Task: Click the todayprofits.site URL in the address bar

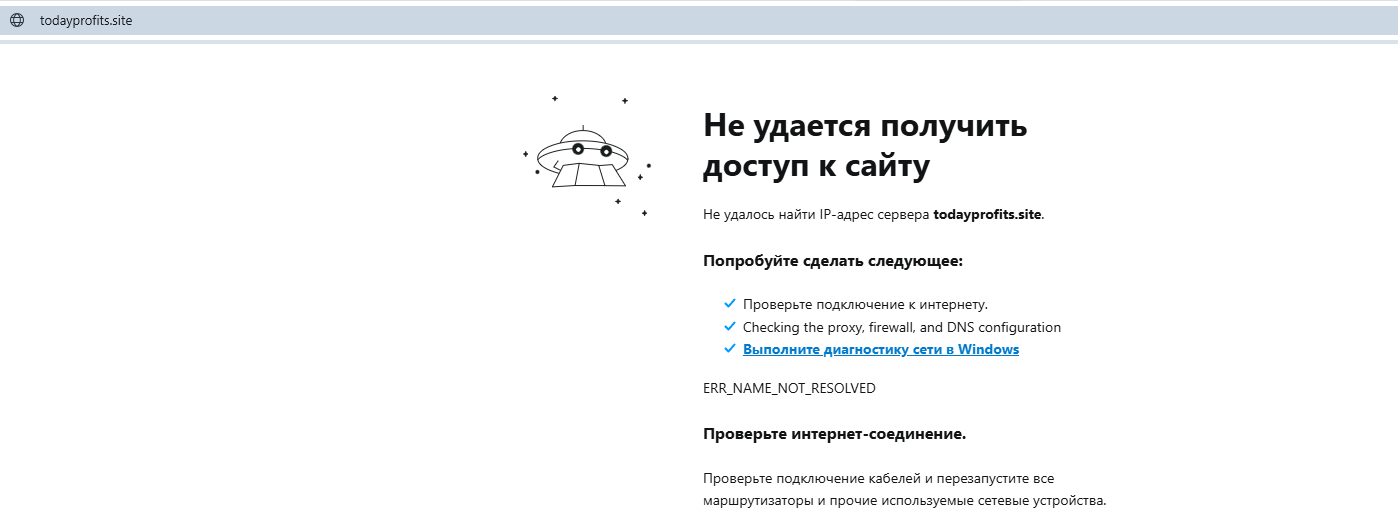Action: coord(86,21)
